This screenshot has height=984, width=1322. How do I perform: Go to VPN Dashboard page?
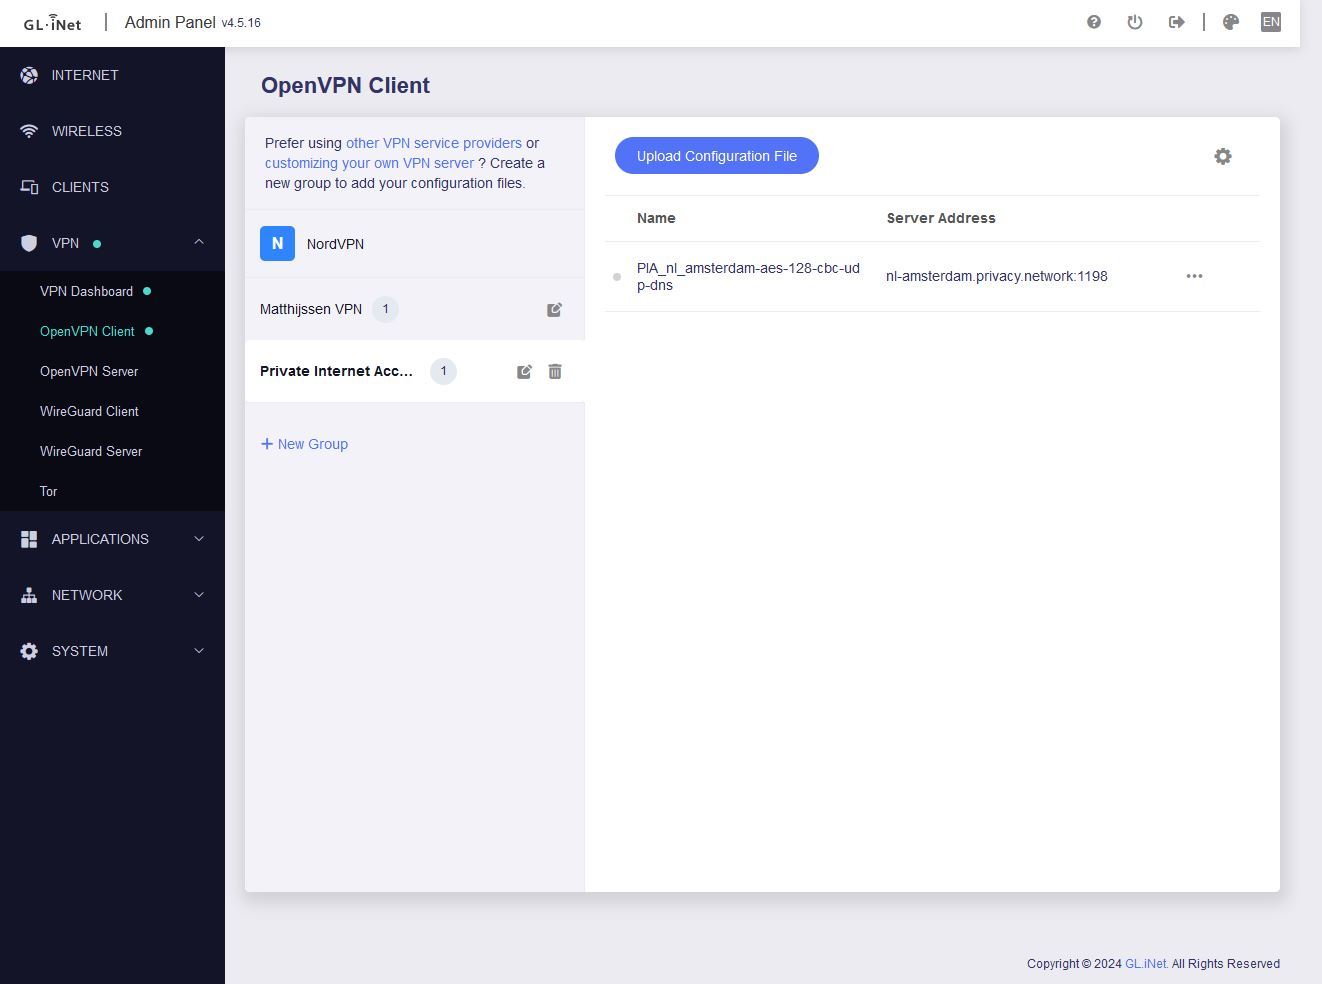pos(86,291)
